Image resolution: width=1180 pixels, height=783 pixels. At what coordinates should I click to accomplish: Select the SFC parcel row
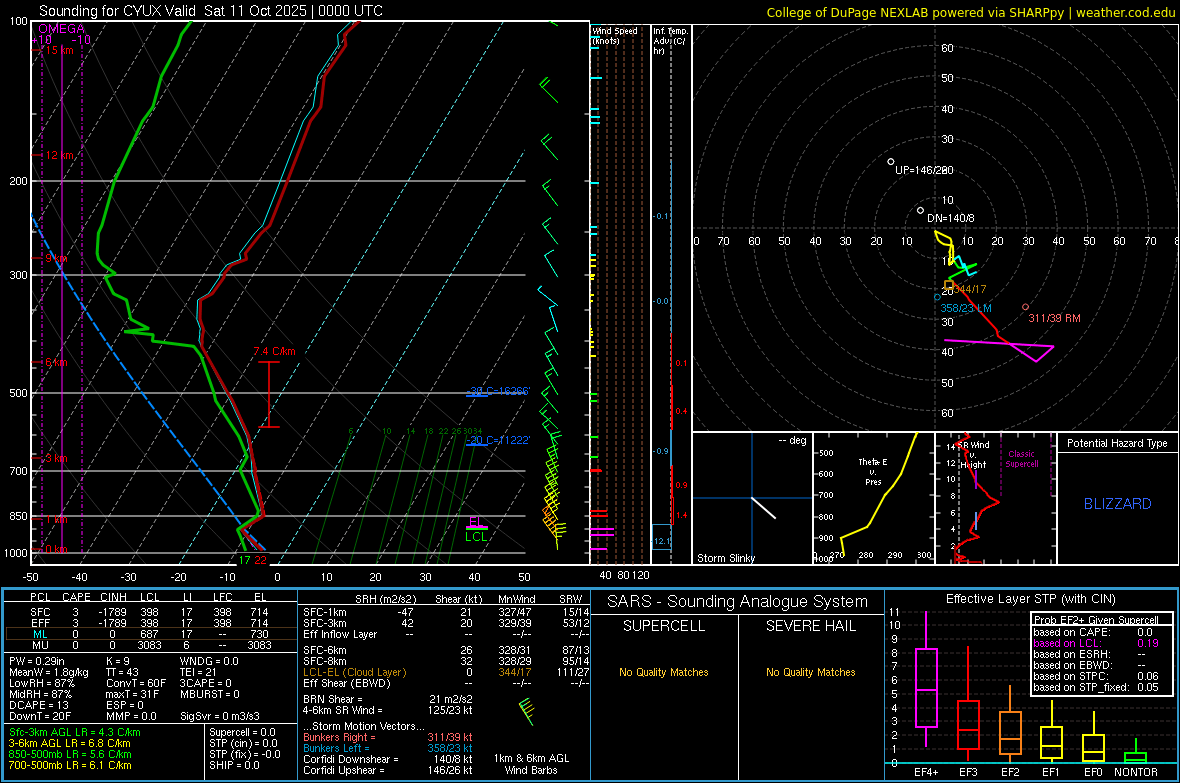(x=150, y=612)
